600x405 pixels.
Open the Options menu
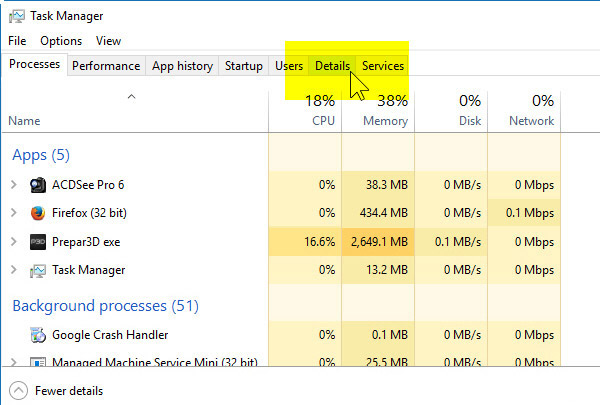coord(61,41)
